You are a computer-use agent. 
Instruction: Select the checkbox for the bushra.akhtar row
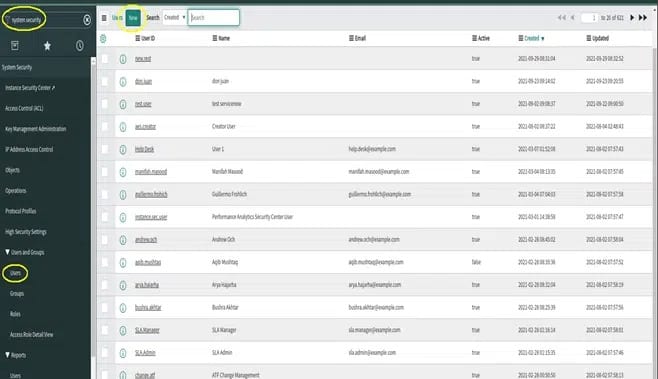pos(105,308)
